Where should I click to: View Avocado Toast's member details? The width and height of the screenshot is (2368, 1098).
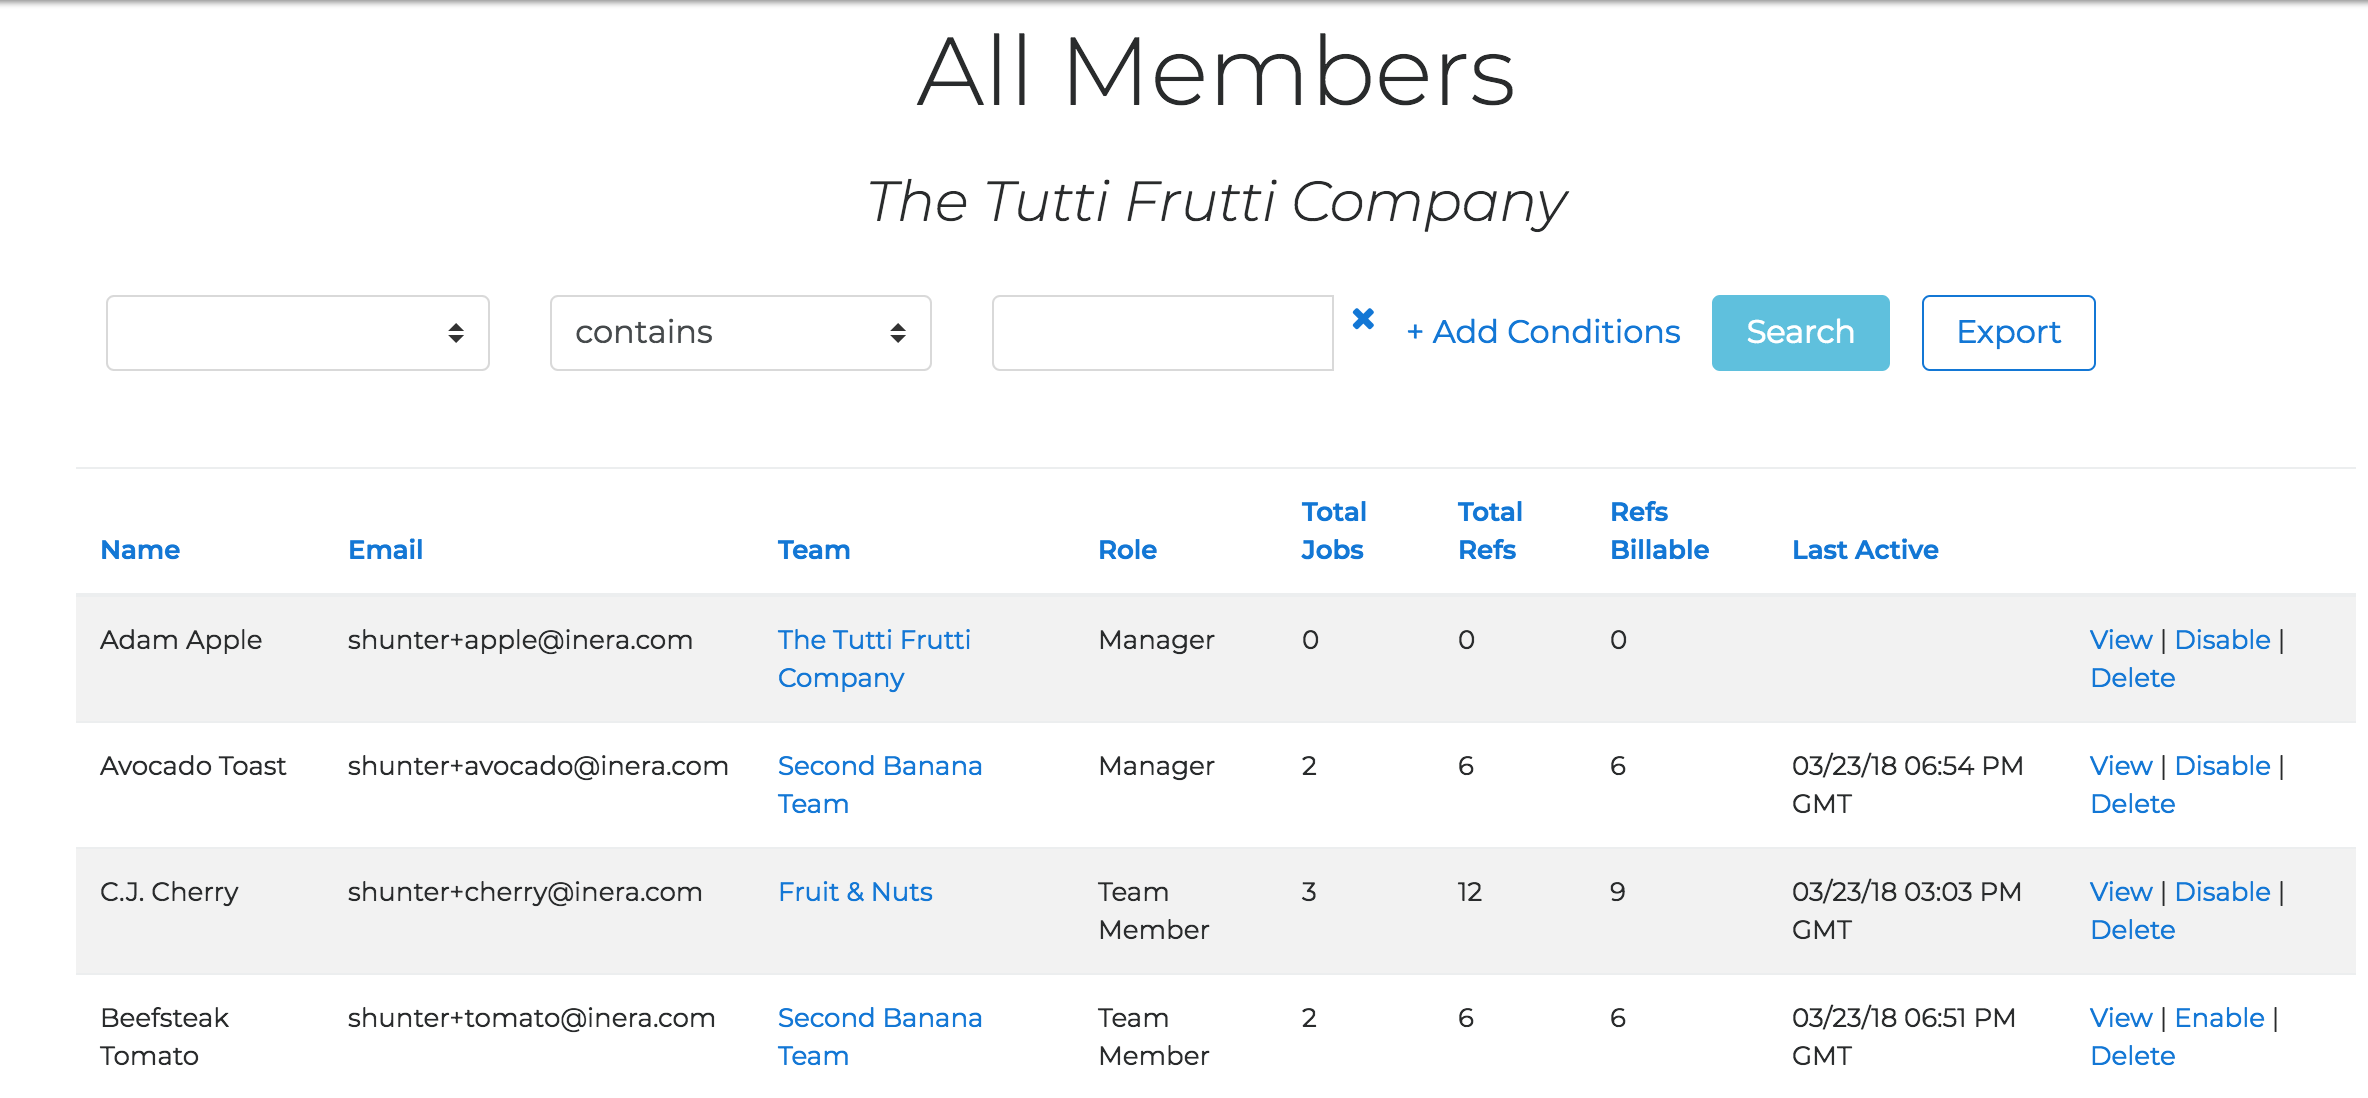click(x=2120, y=766)
